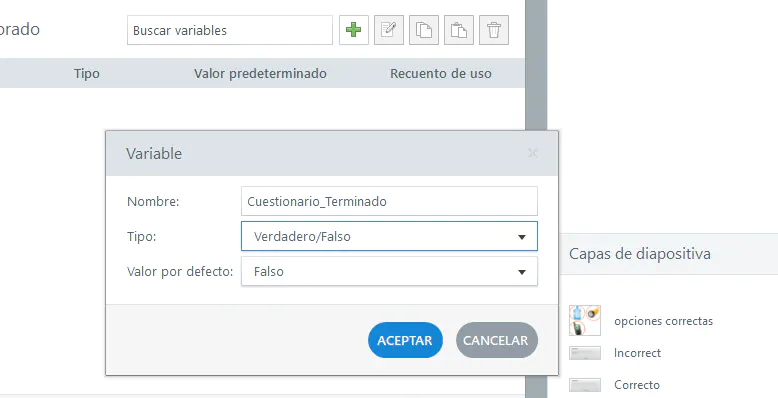Sort by Valor predeterminado column header
The width and height of the screenshot is (778, 398).
pos(260,73)
